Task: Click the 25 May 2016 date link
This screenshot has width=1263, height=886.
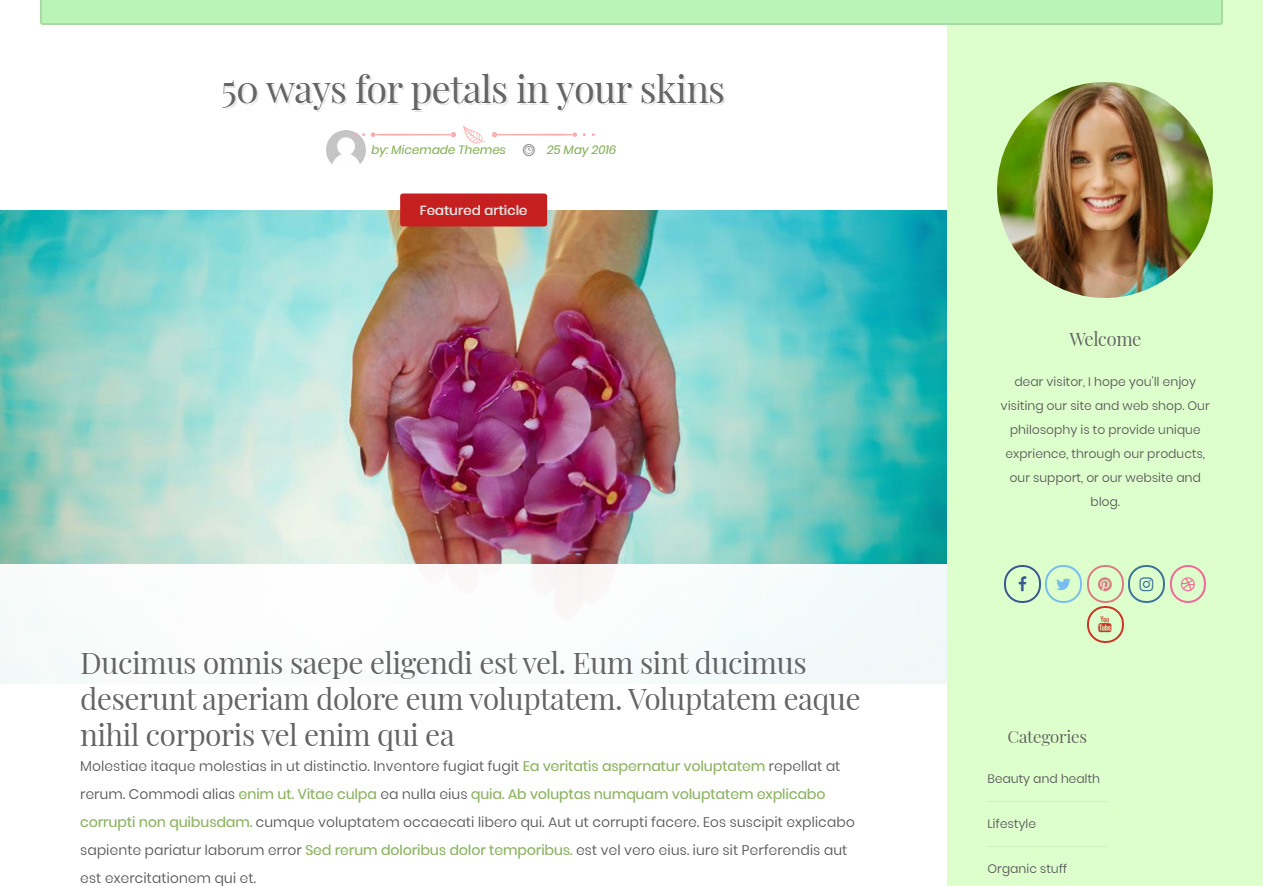Action: 581,150
